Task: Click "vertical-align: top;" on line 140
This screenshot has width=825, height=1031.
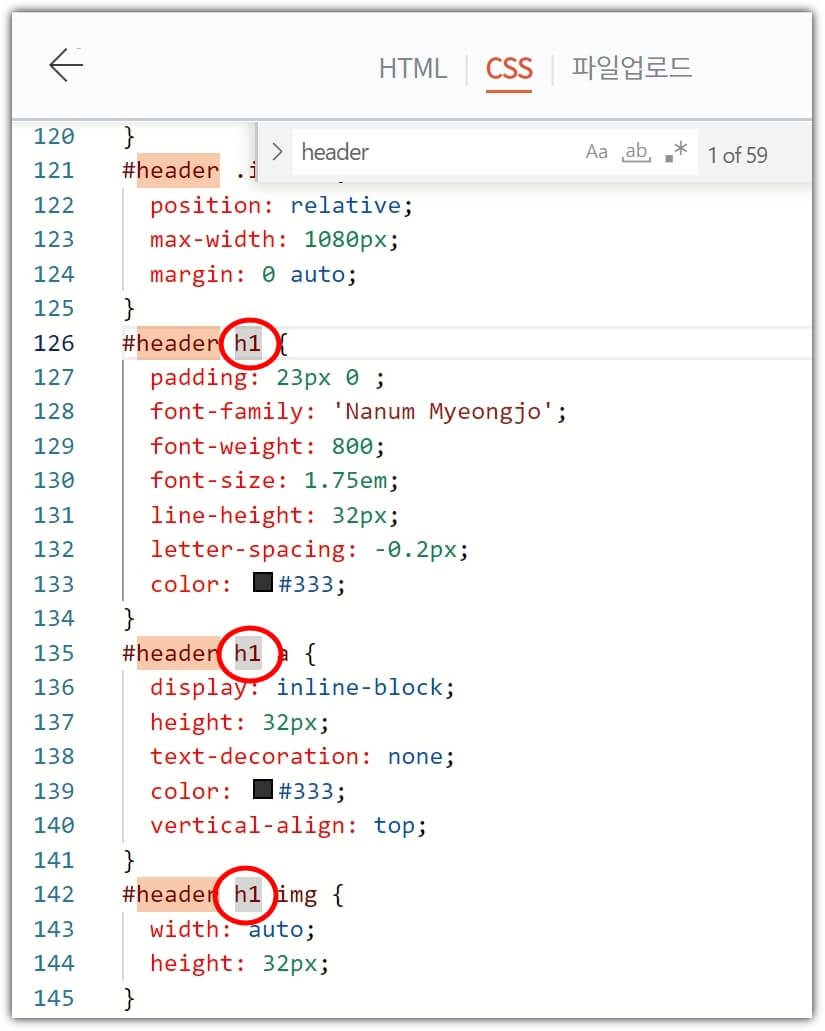Action: point(288,826)
